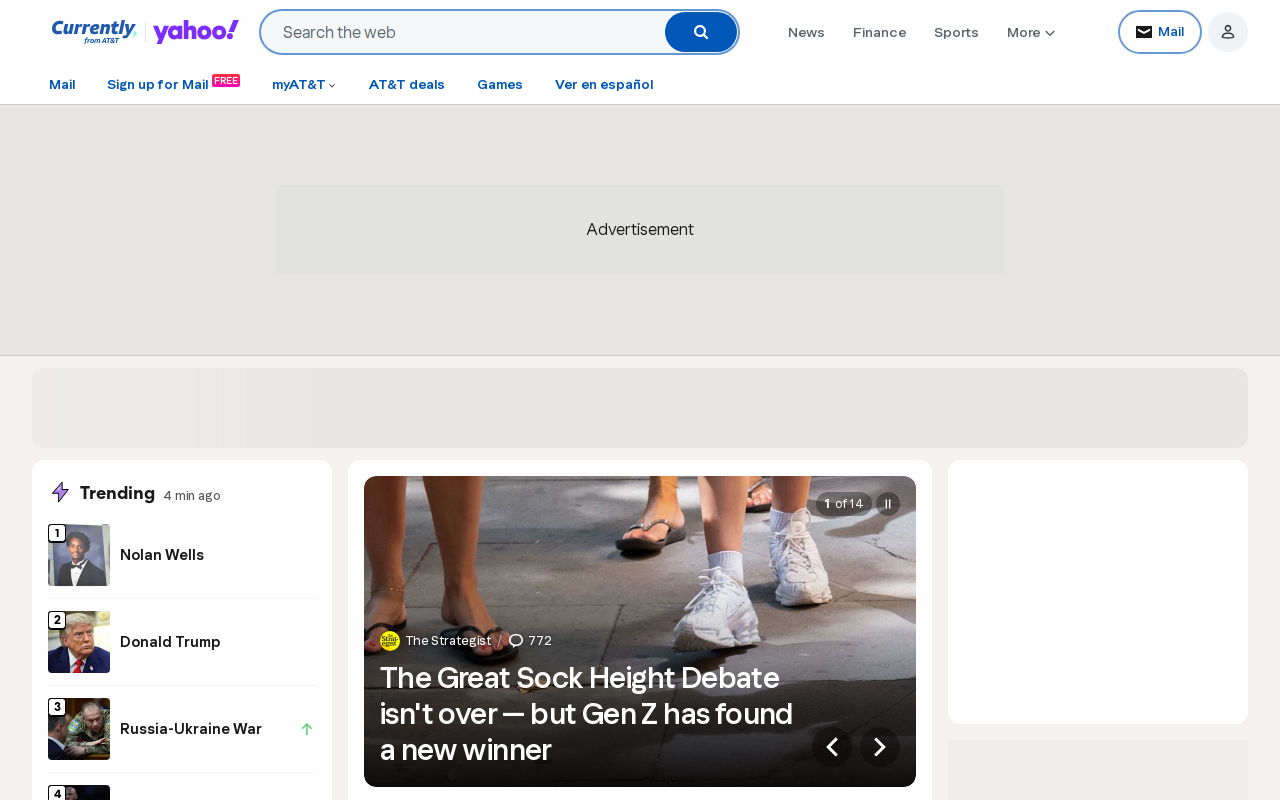Select Russia-Ukraine War trending item

(182, 729)
